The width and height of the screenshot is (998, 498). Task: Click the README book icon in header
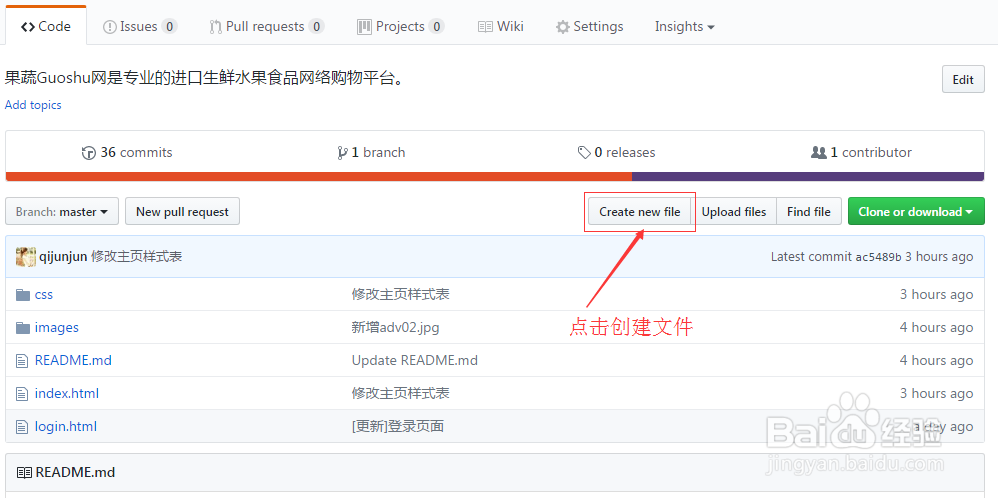[x=24, y=473]
